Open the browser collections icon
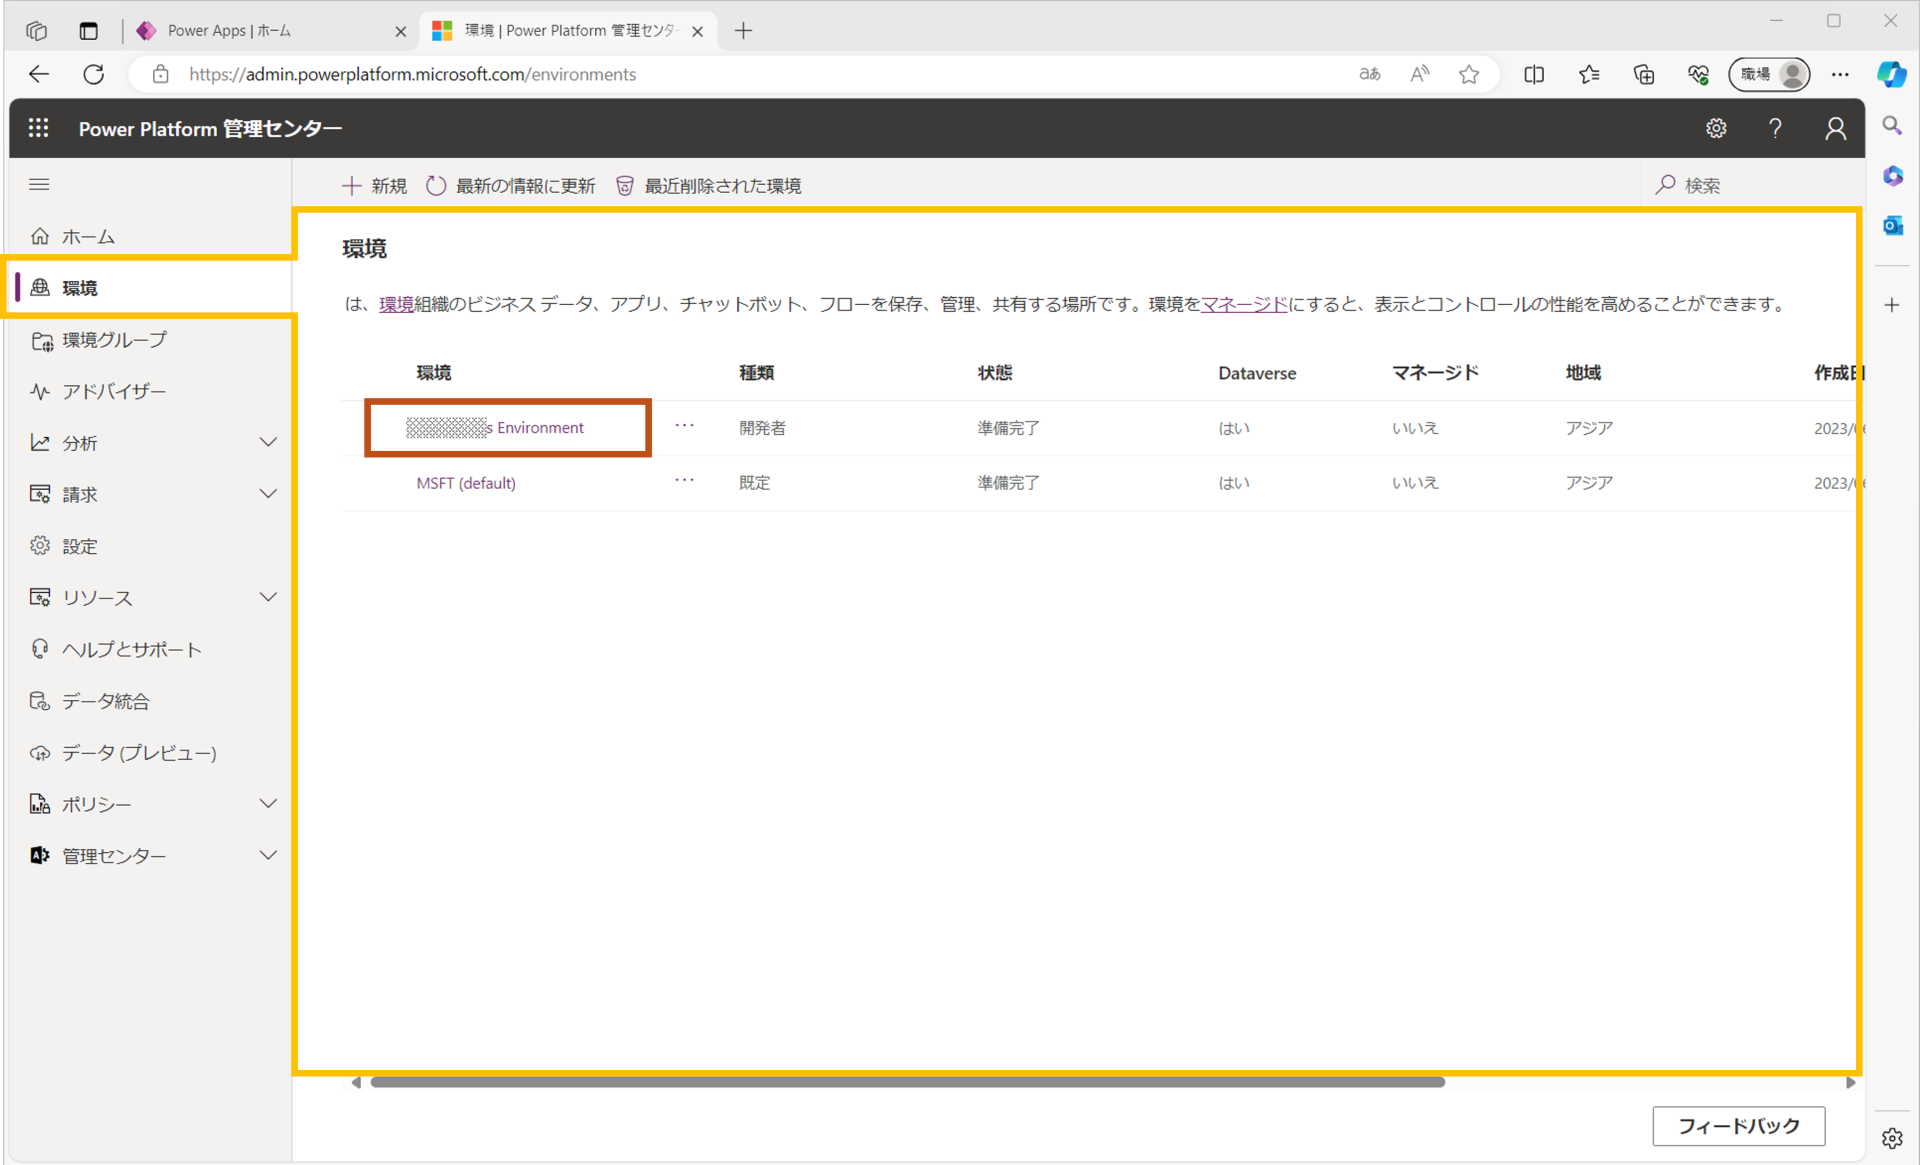 [1644, 74]
